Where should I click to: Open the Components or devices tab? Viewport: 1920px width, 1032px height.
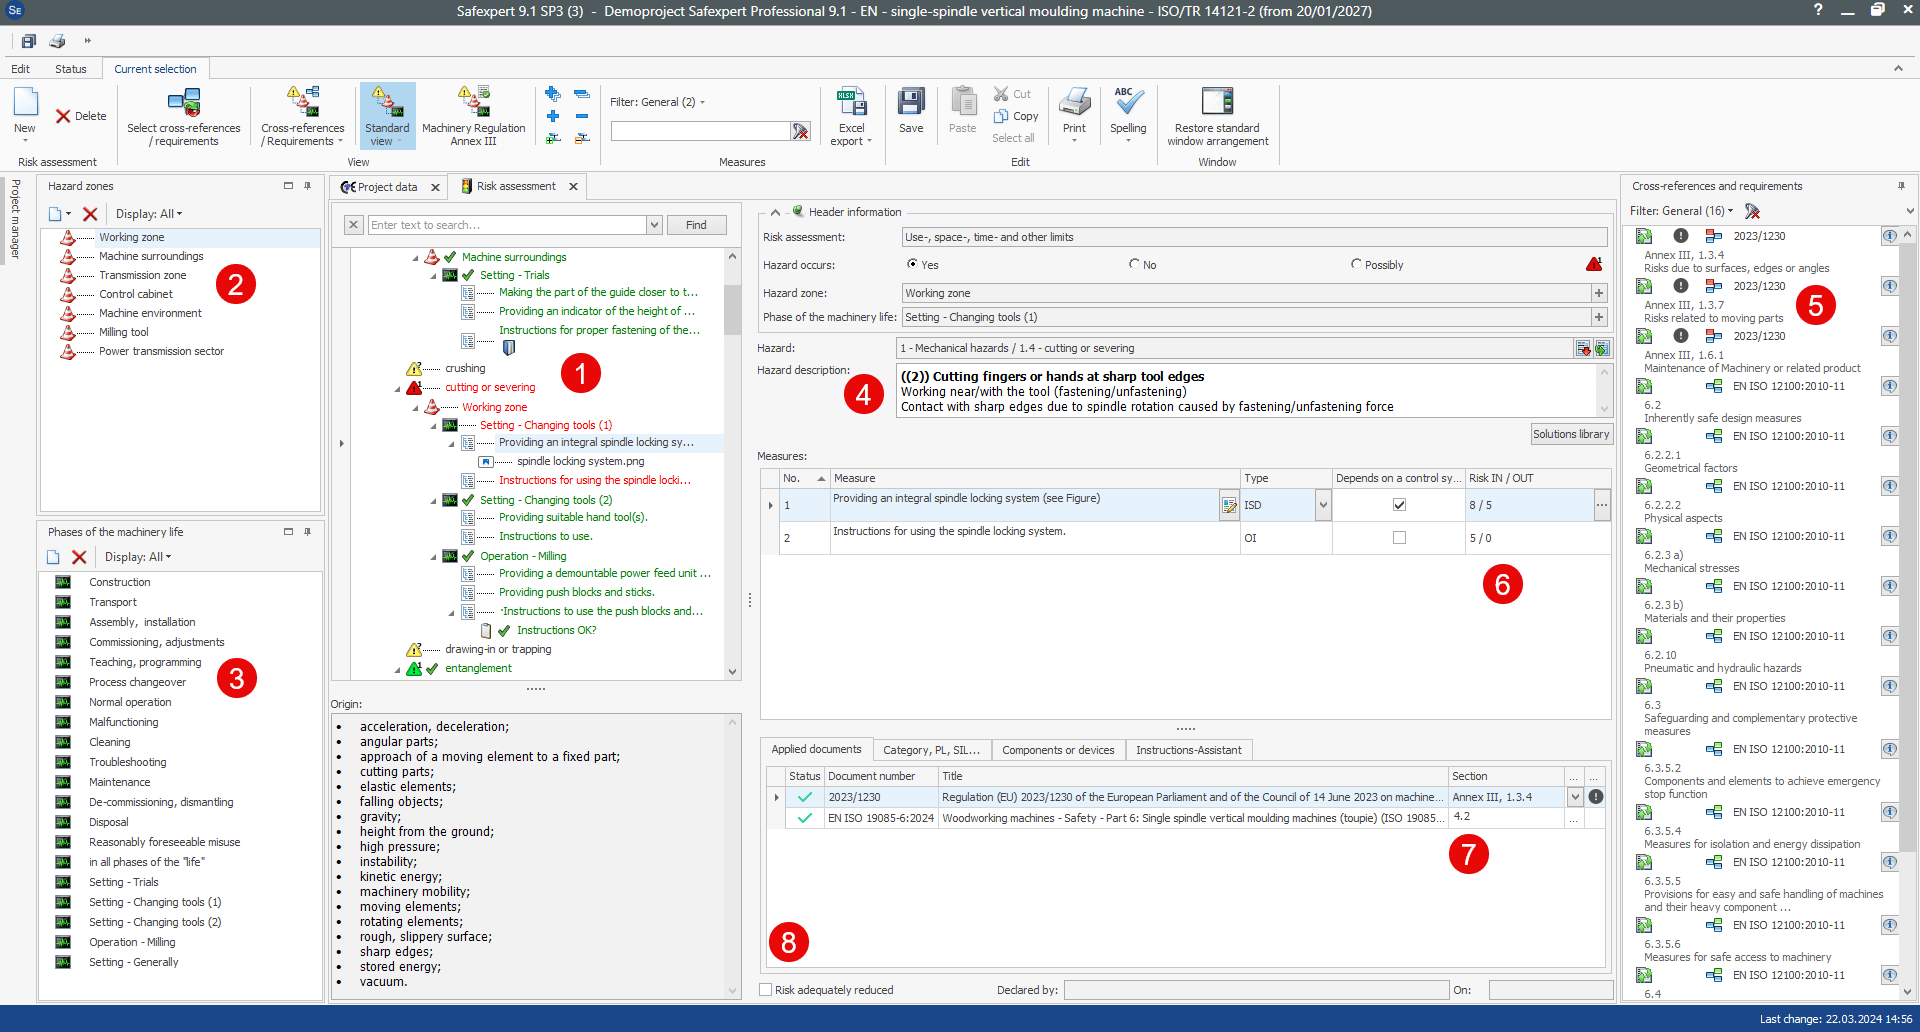pyautogui.click(x=1058, y=750)
